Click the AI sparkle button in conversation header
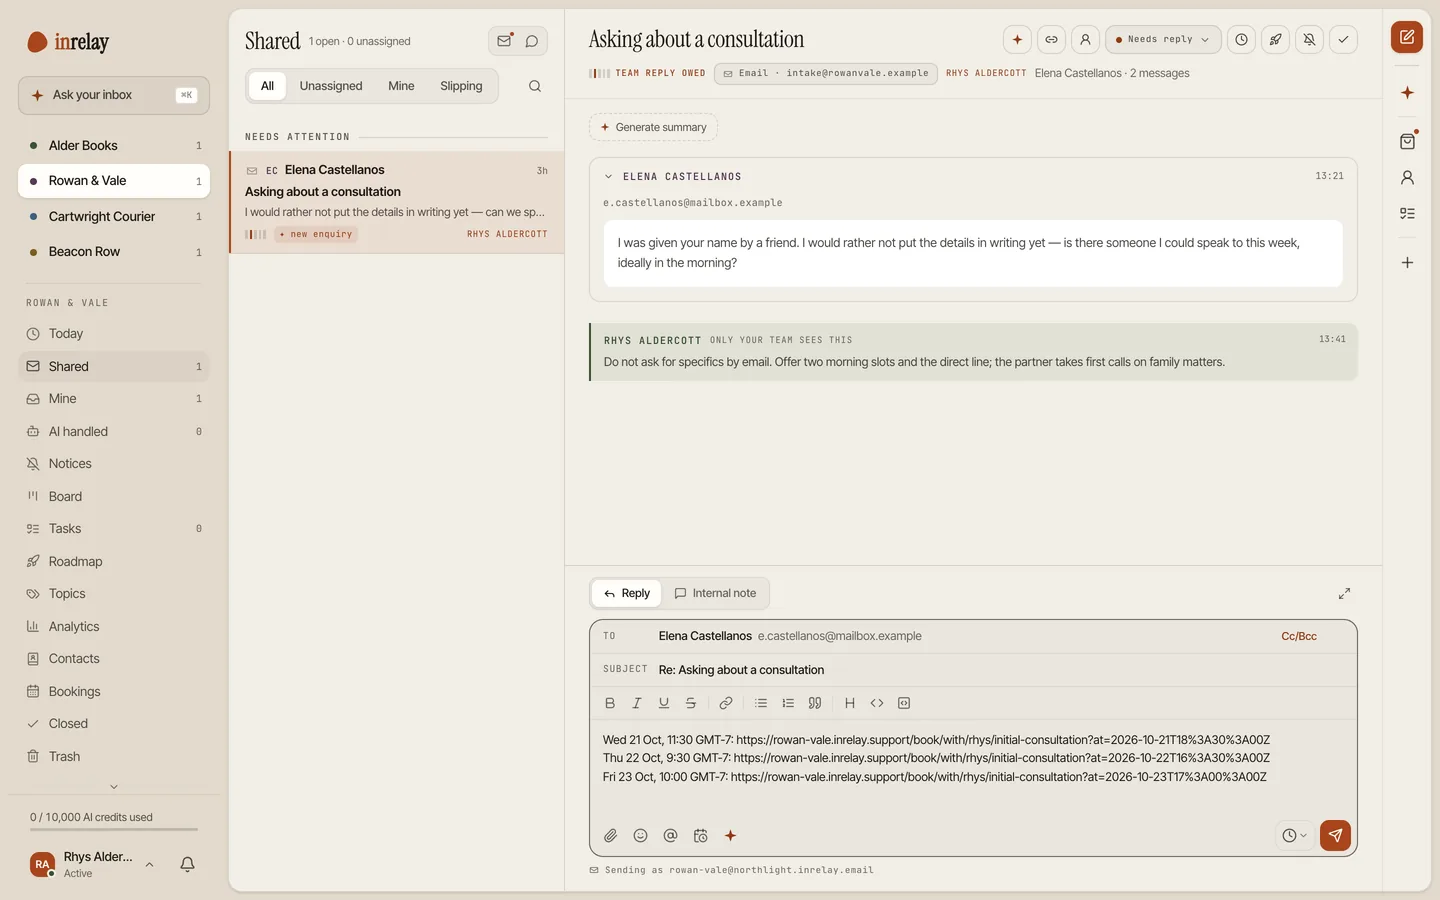This screenshot has width=1440, height=900. pyautogui.click(x=1017, y=40)
